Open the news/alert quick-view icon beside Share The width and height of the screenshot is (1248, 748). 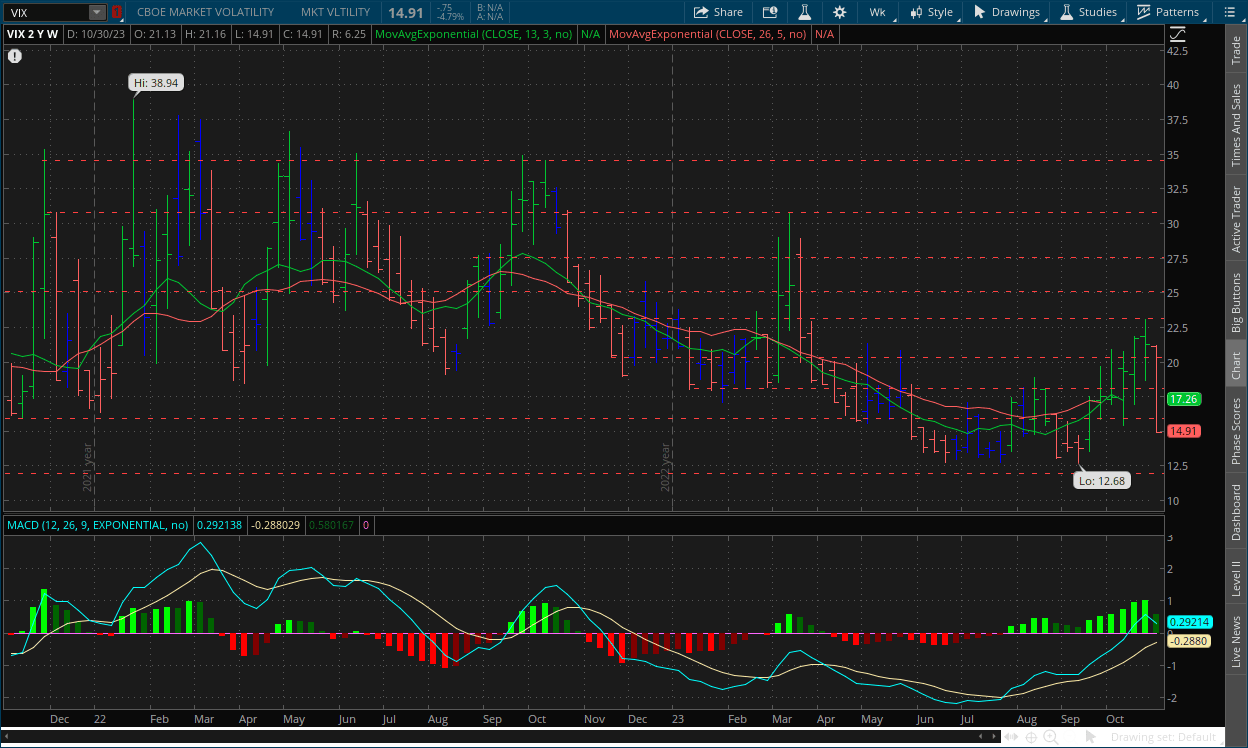pos(769,12)
